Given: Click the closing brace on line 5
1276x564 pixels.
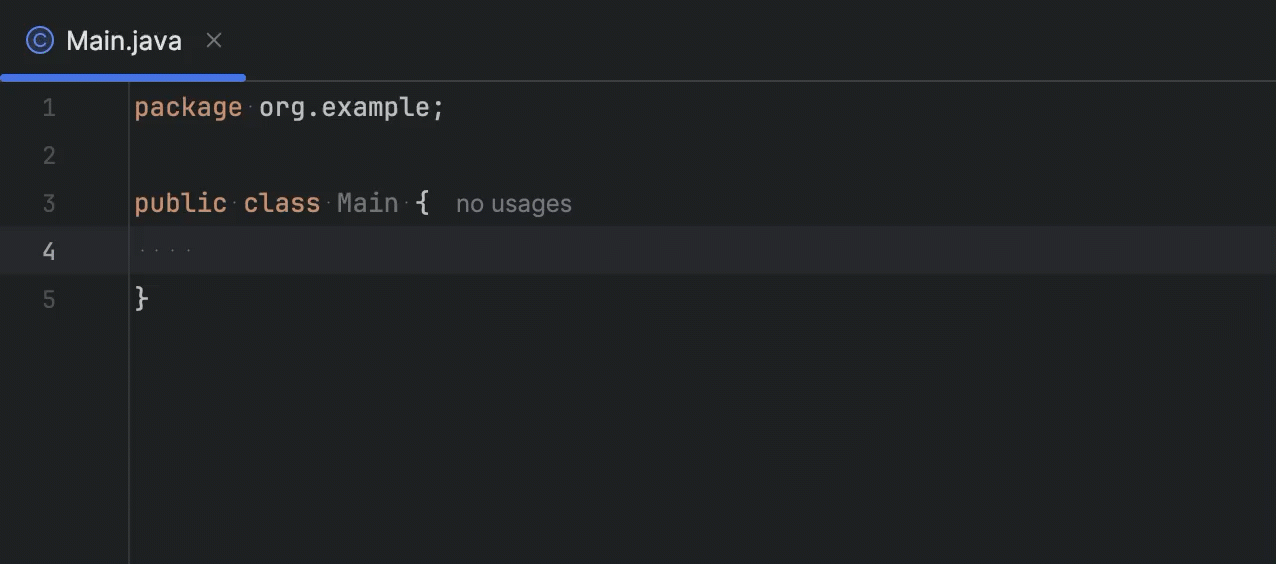Looking at the screenshot, I should pyautogui.click(x=142, y=299).
